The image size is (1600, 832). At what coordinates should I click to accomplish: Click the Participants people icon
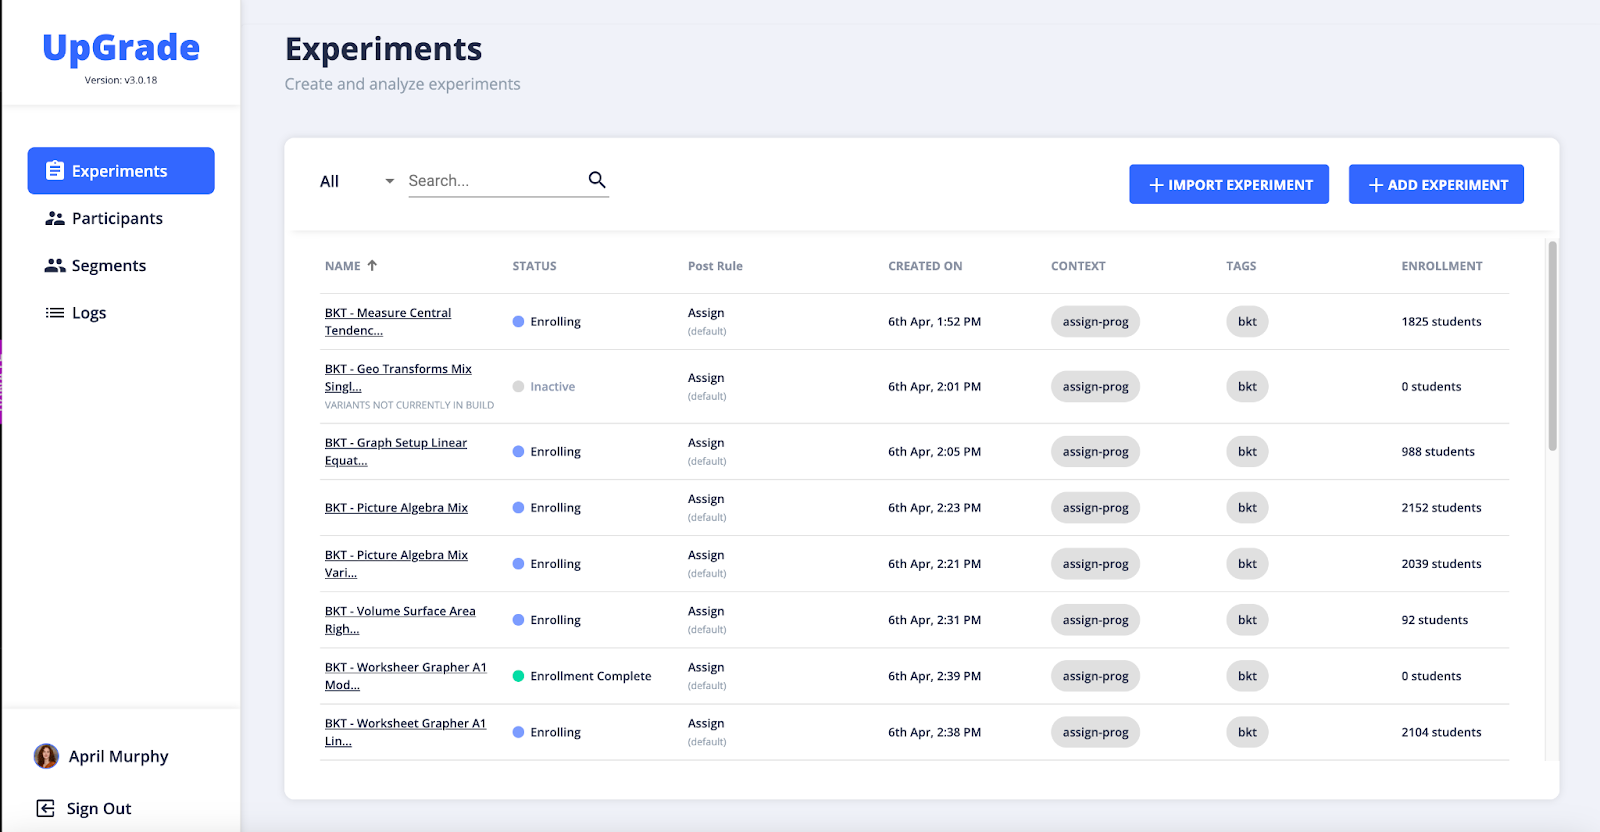(x=55, y=218)
